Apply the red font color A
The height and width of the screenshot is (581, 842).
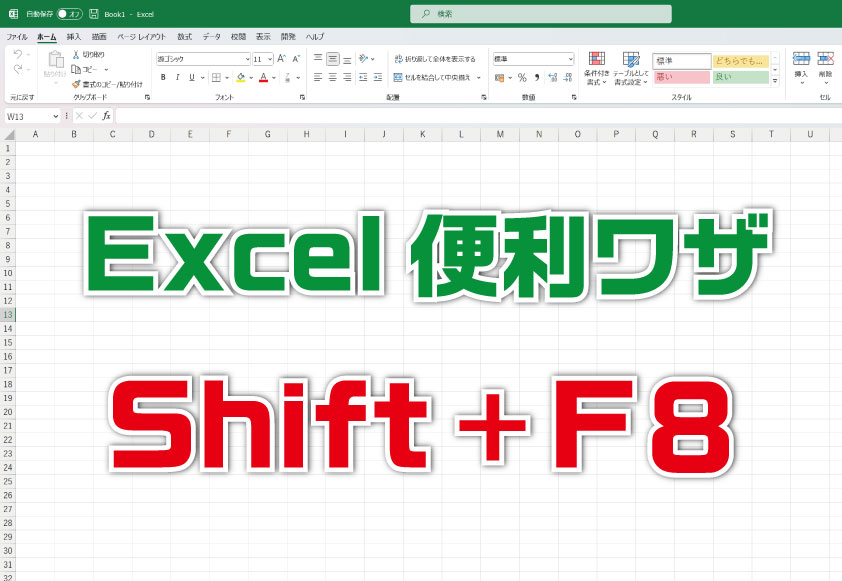(264, 77)
